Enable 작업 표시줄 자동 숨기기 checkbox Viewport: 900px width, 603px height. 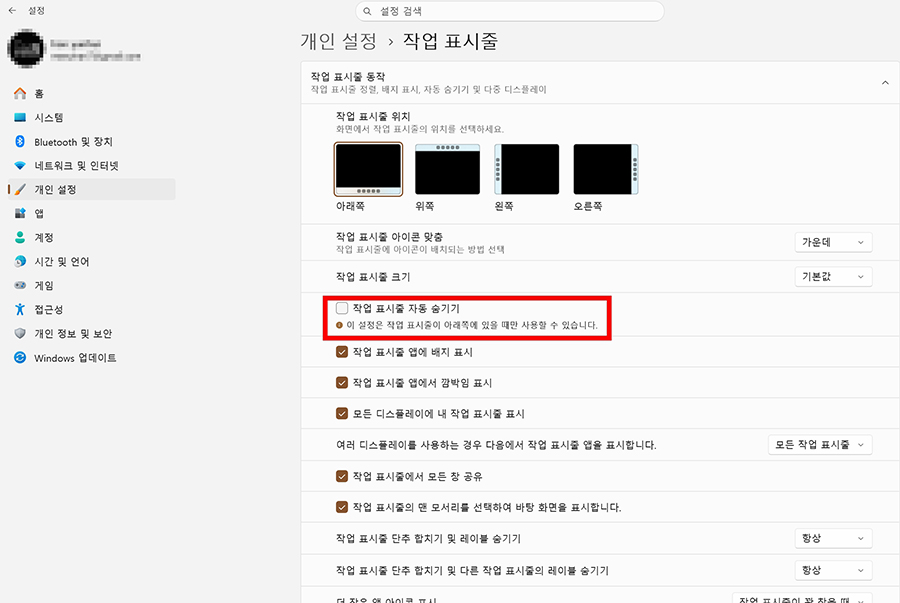click(342, 308)
